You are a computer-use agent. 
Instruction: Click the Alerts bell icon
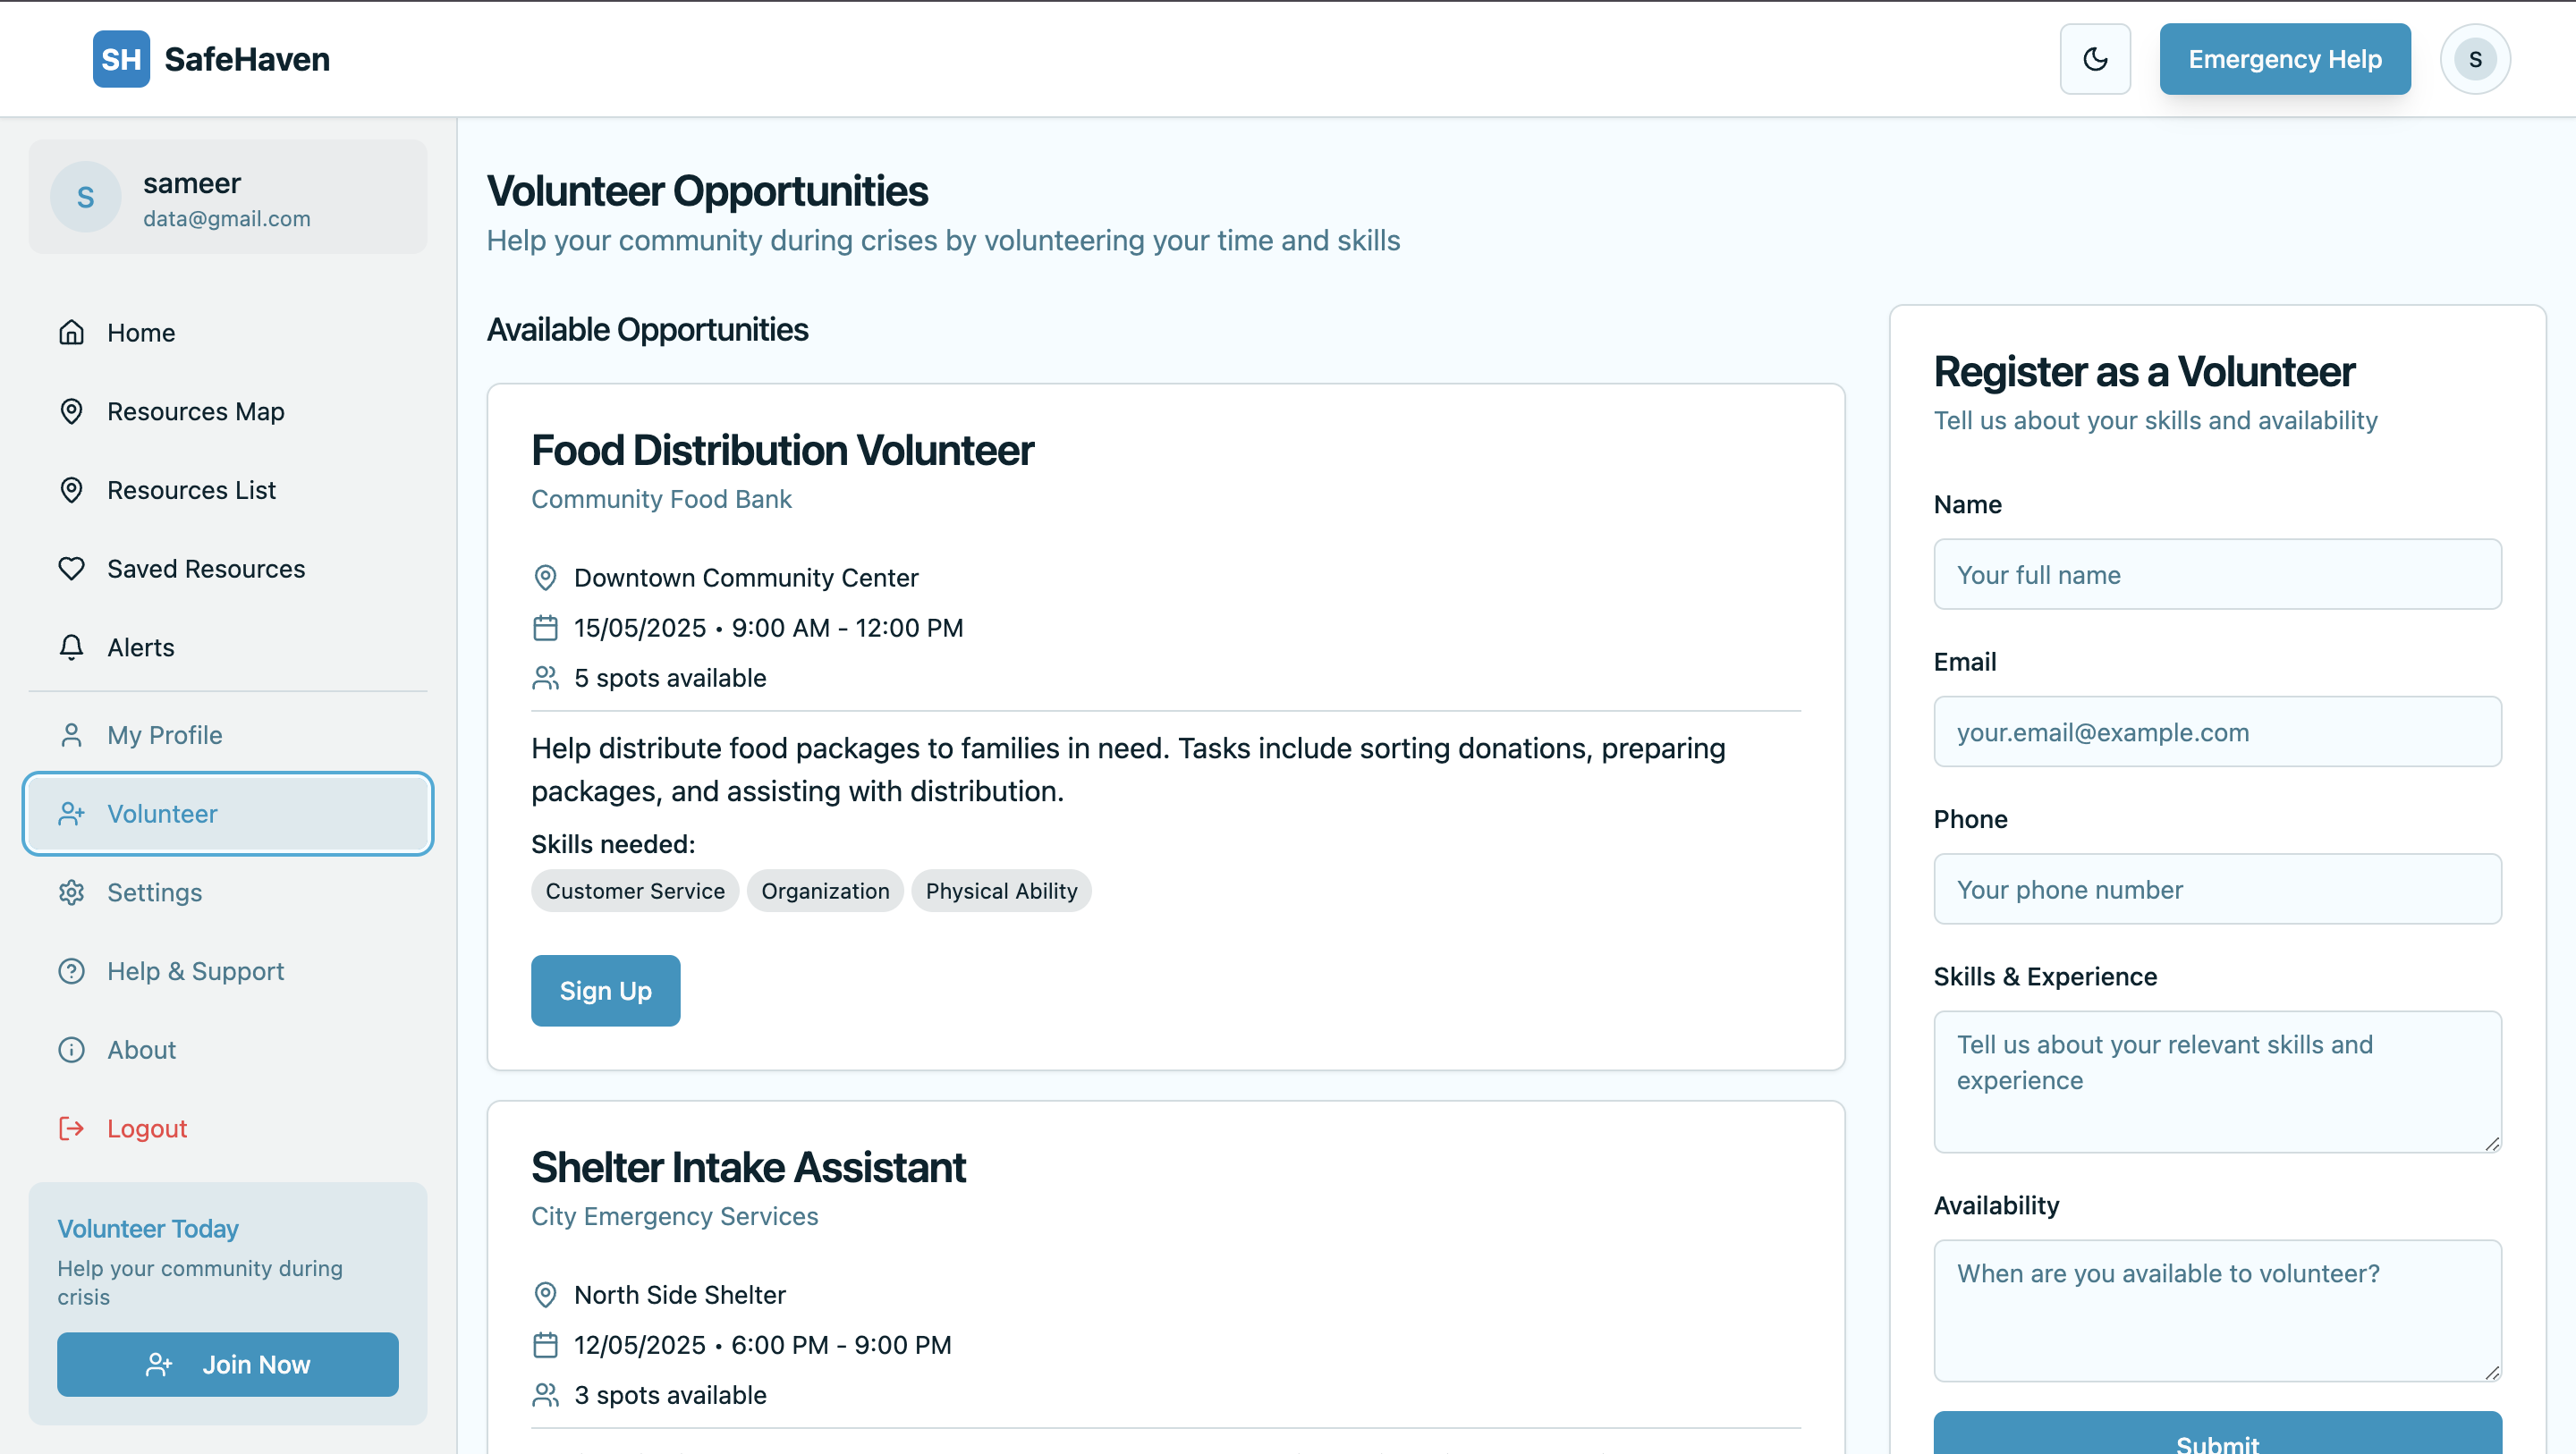click(71, 647)
